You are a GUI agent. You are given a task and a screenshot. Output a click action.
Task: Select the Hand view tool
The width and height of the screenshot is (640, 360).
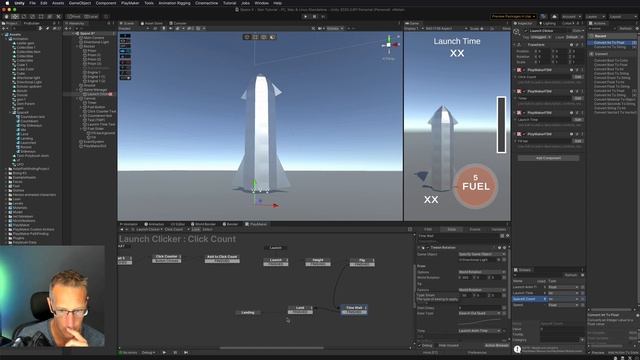coord(7,17)
